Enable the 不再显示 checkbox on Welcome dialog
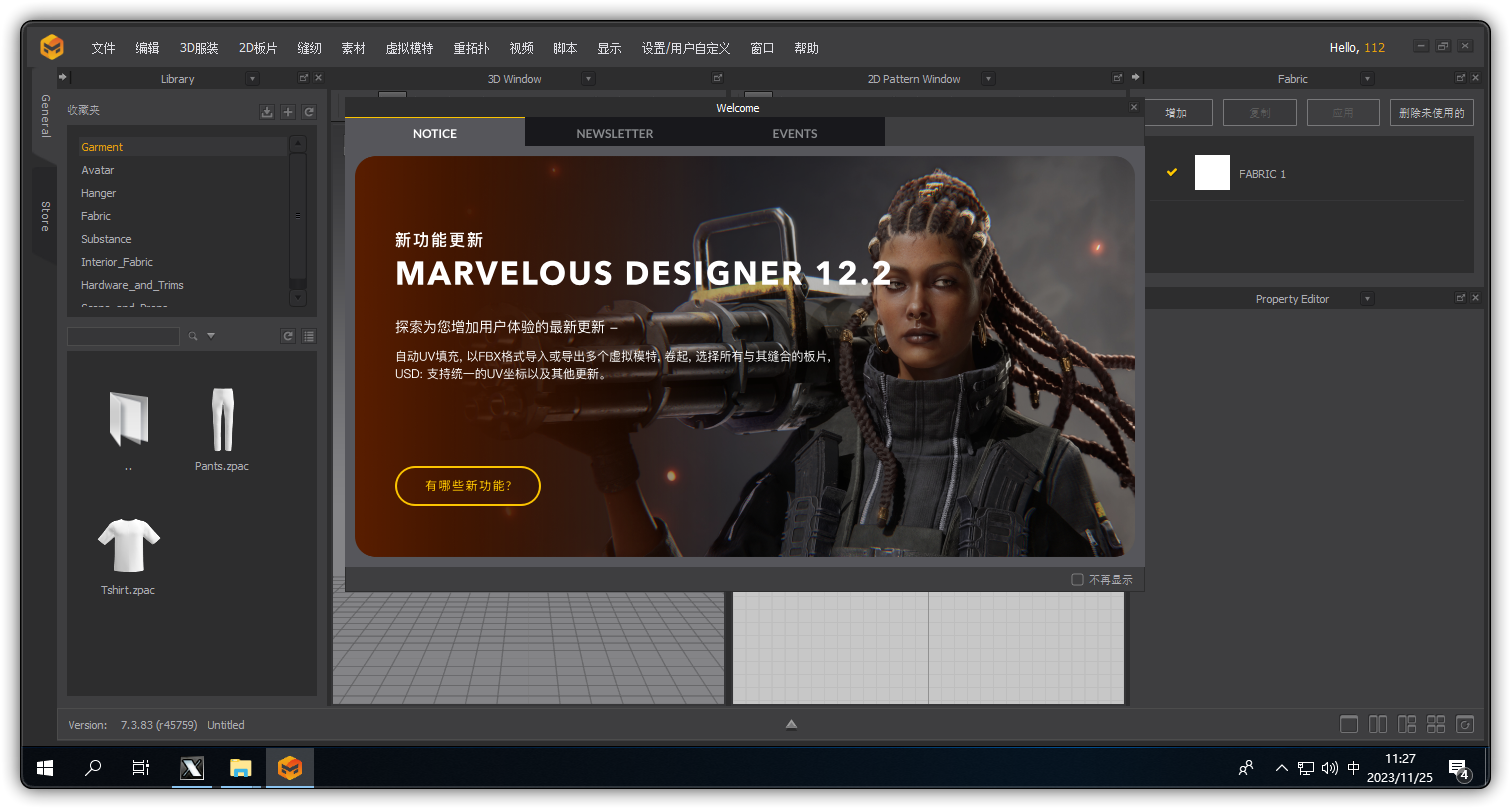Screen dimensions: 1511x809 (1078, 579)
